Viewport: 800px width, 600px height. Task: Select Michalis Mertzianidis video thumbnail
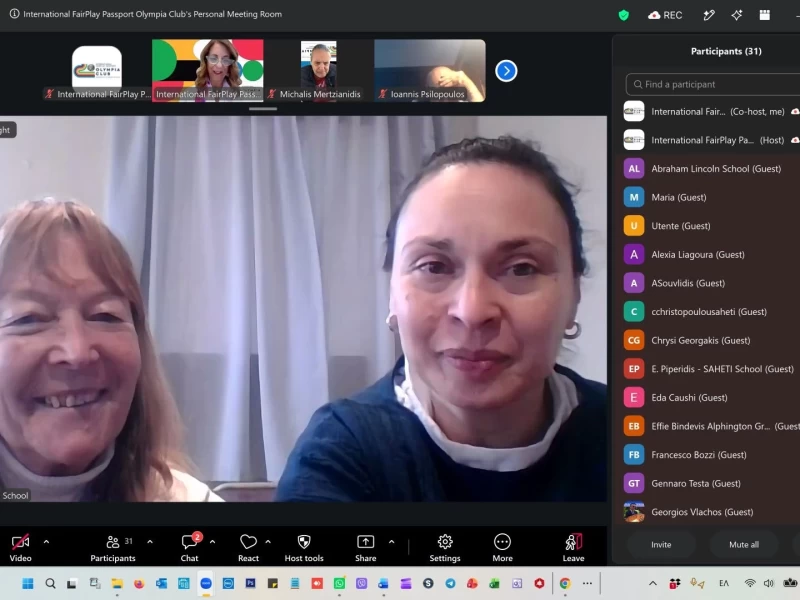click(x=319, y=70)
